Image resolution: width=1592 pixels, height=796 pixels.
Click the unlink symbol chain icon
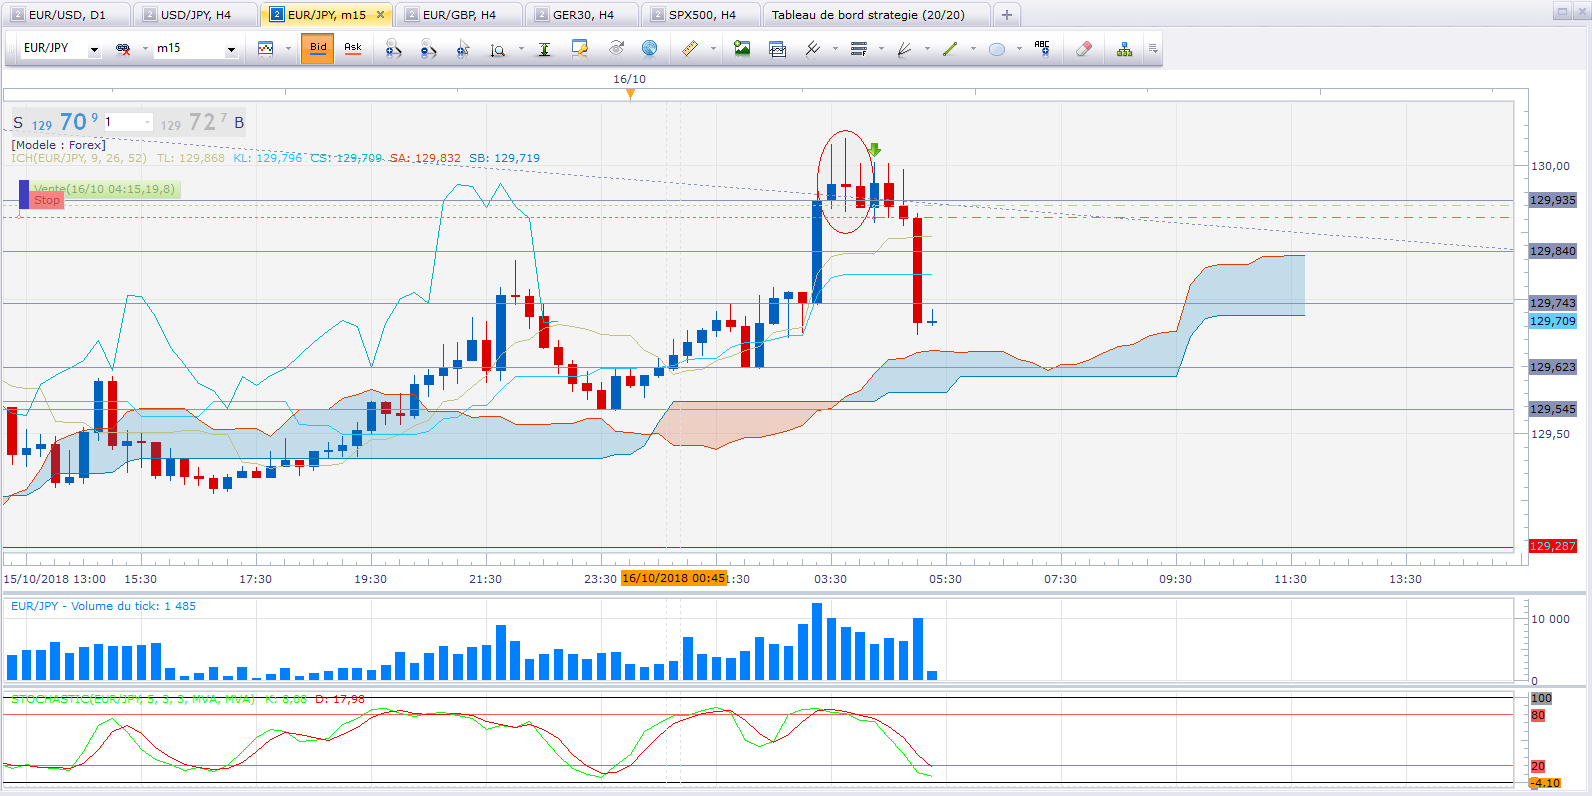point(123,48)
